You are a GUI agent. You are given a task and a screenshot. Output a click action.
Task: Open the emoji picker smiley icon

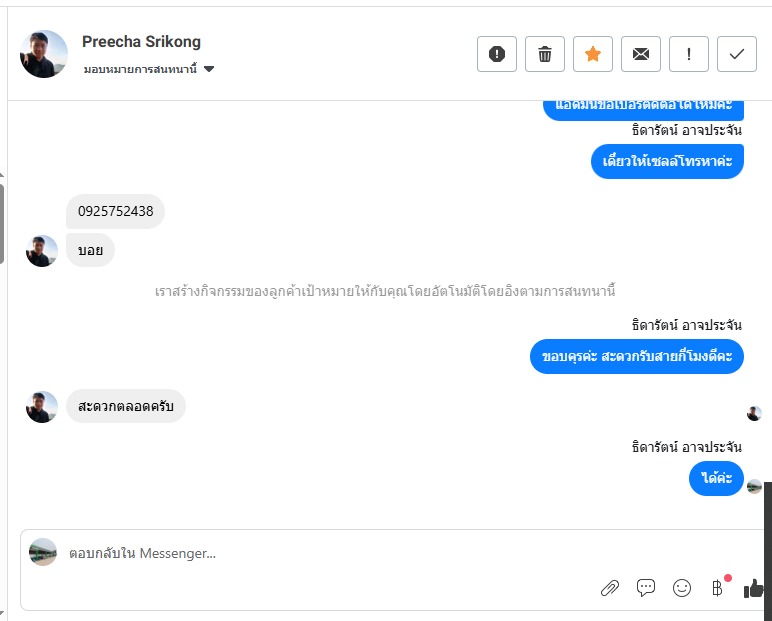click(682, 588)
